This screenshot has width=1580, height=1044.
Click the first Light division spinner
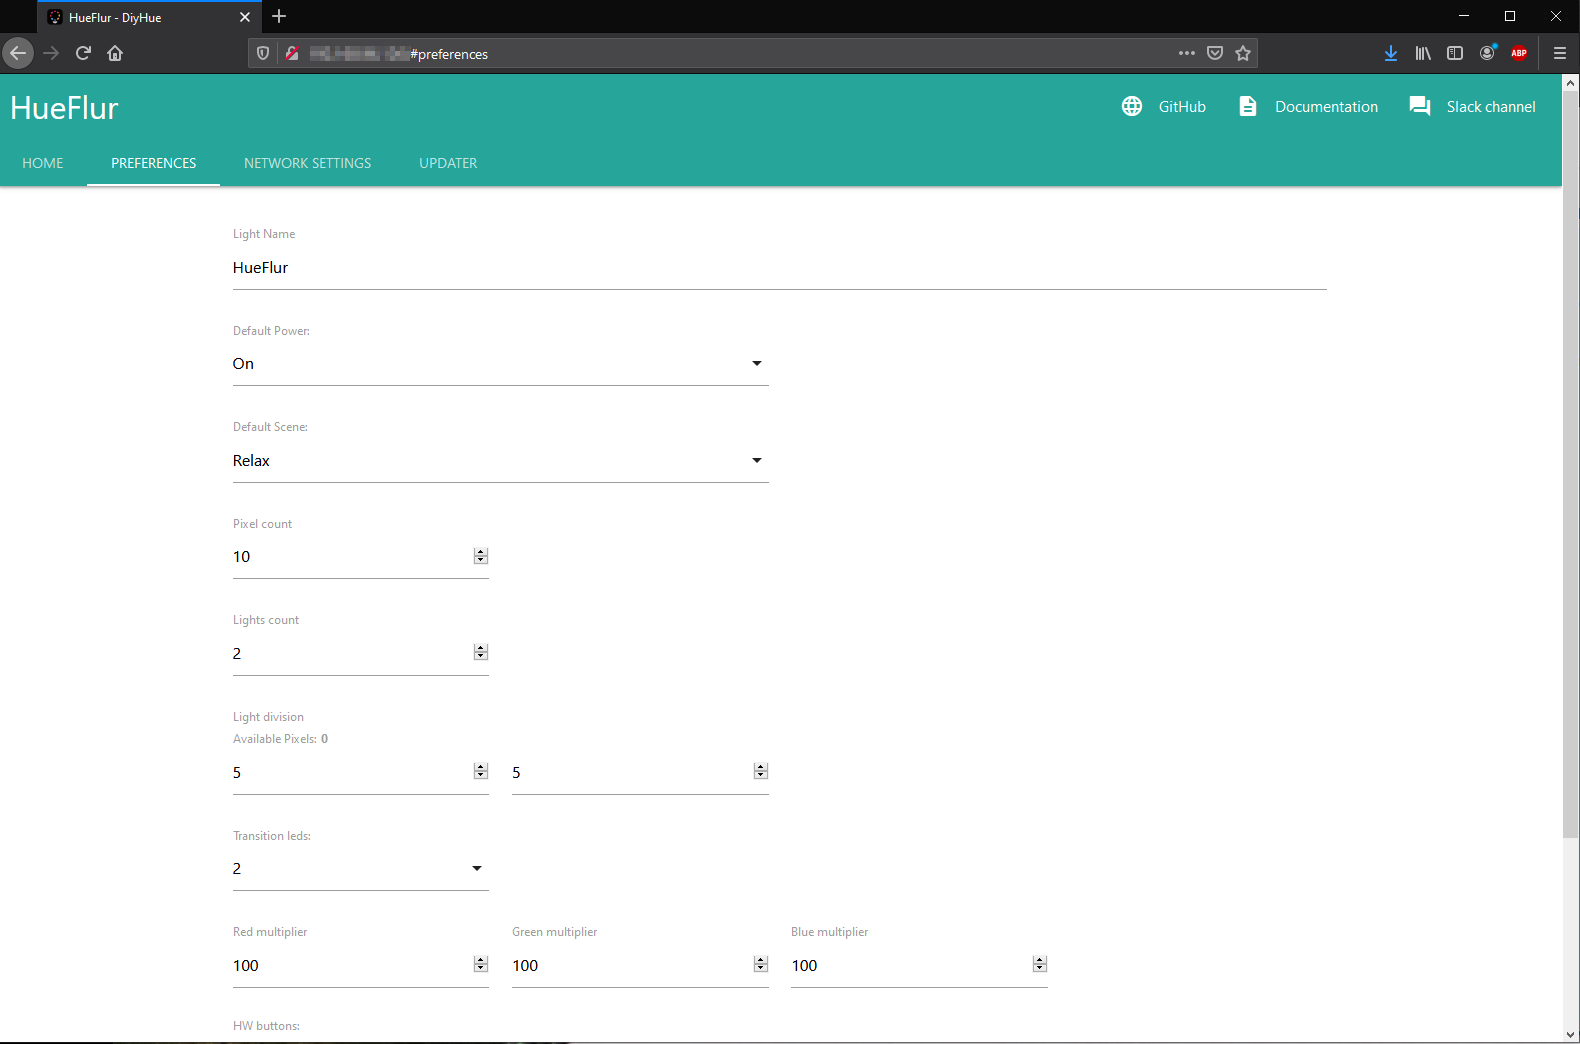tap(481, 771)
